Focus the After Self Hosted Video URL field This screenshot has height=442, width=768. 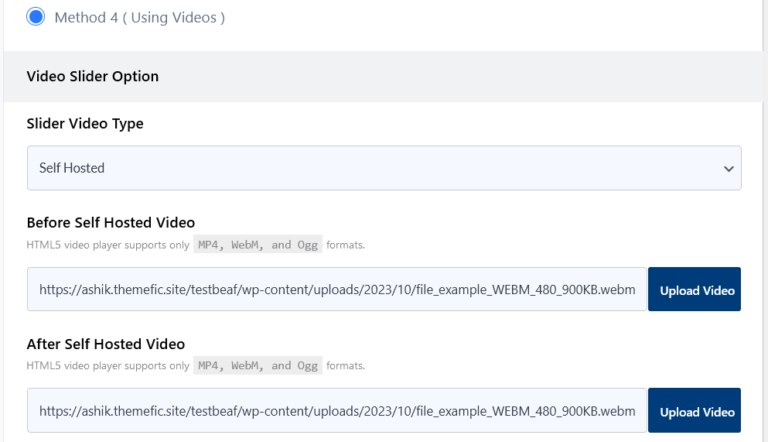pos(336,411)
